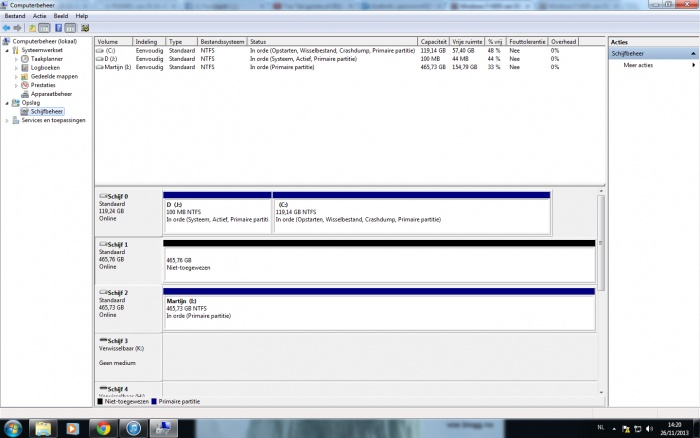
Task: Click the blue Help toolbar icon
Action: click(59, 28)
